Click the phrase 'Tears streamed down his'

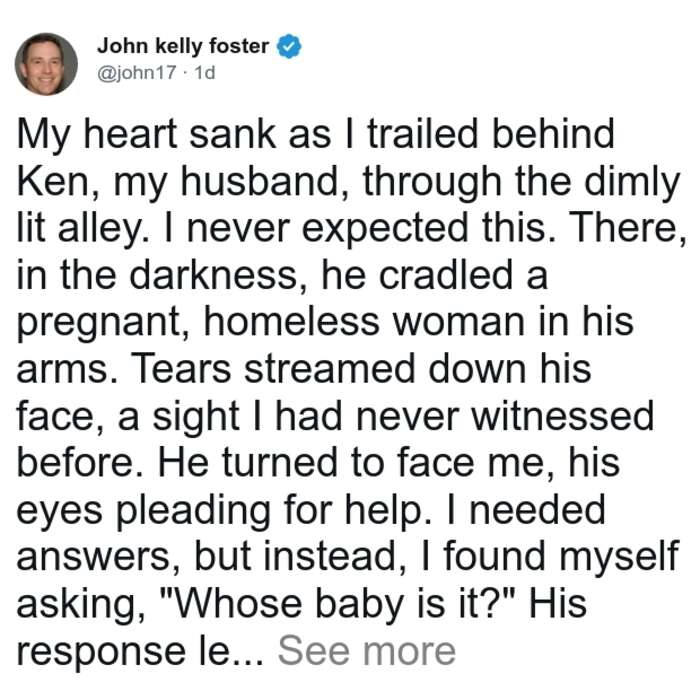(x=362, y=369)
